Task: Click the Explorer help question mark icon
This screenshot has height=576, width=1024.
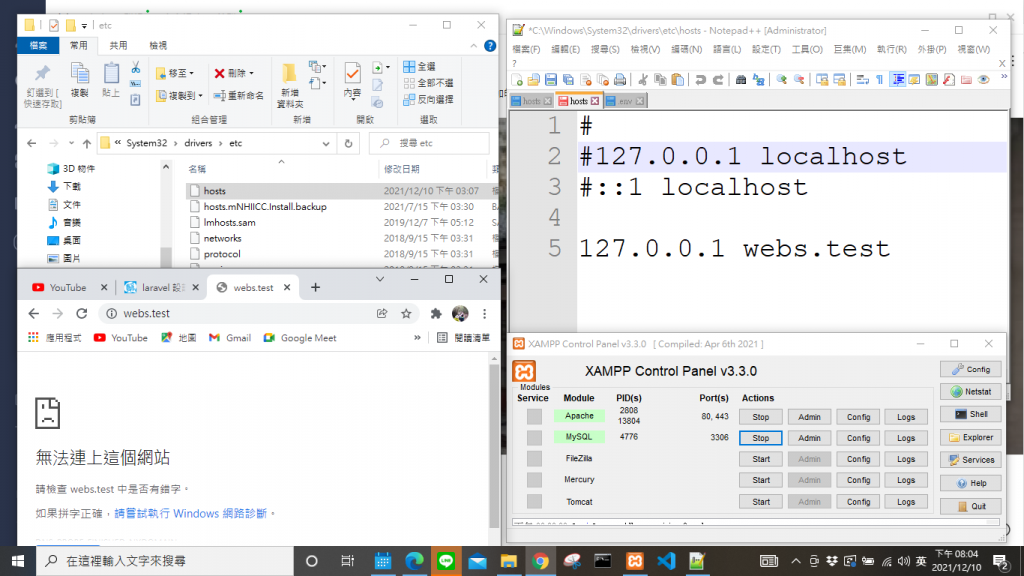Action: (490, 46)
